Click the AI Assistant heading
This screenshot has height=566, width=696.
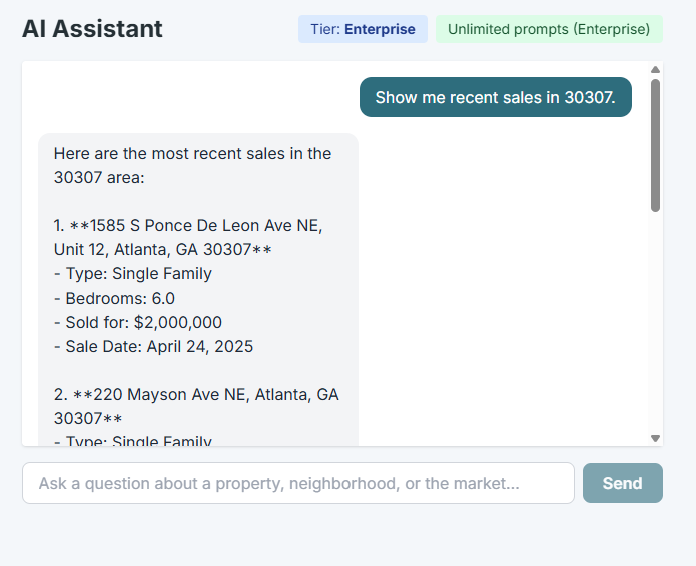click(x=92, y=29)
